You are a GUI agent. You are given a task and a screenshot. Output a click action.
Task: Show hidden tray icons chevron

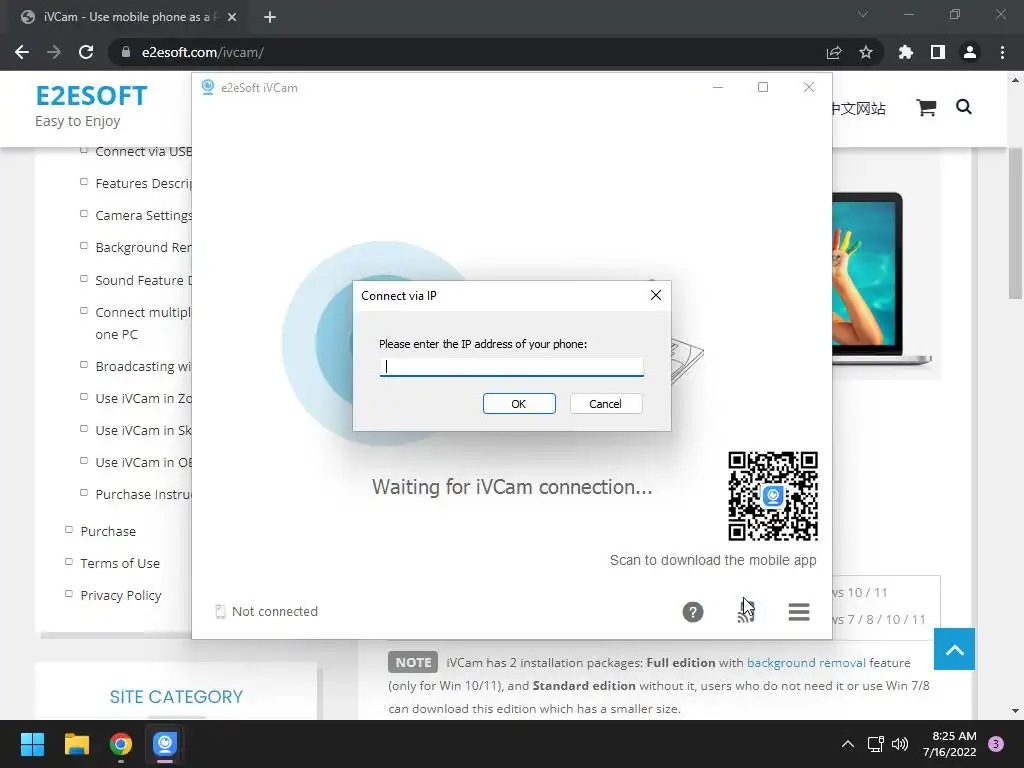(848, 744)
